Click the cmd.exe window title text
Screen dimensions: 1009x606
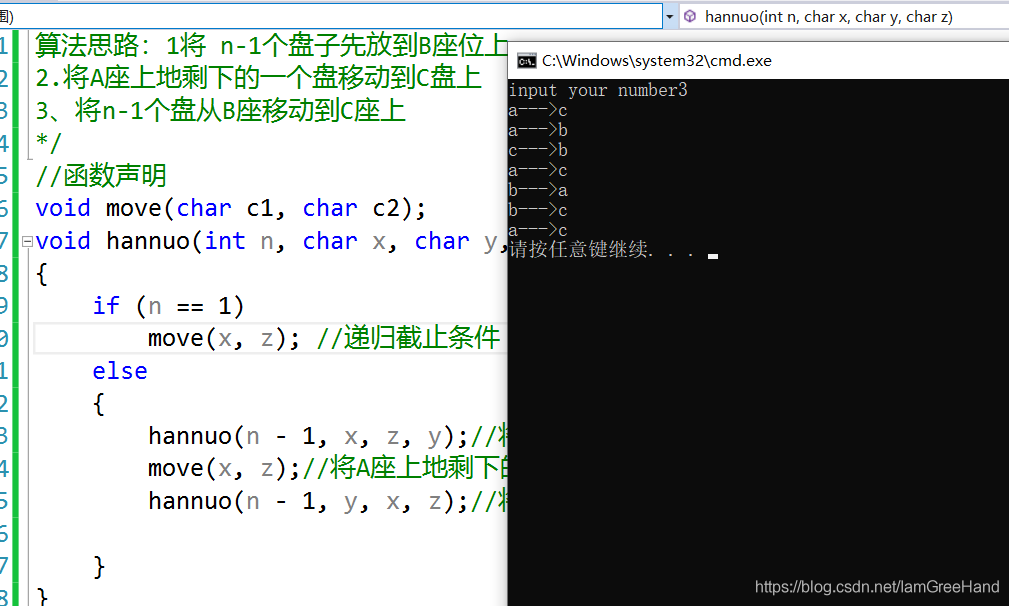tap(656, 61)
